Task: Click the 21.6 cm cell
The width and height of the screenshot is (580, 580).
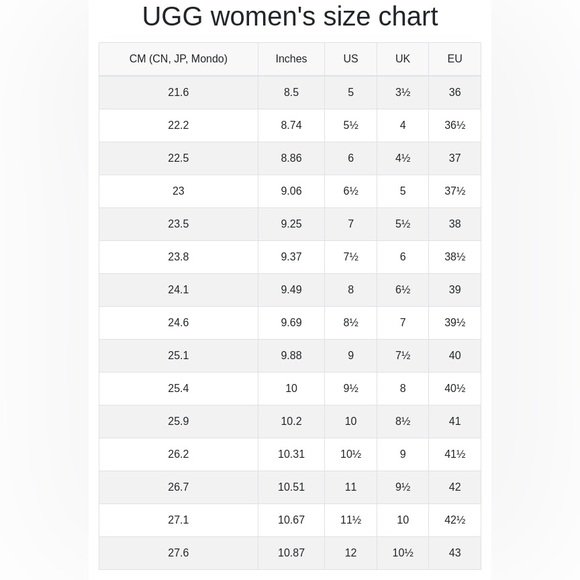Action: click(178, 92)
